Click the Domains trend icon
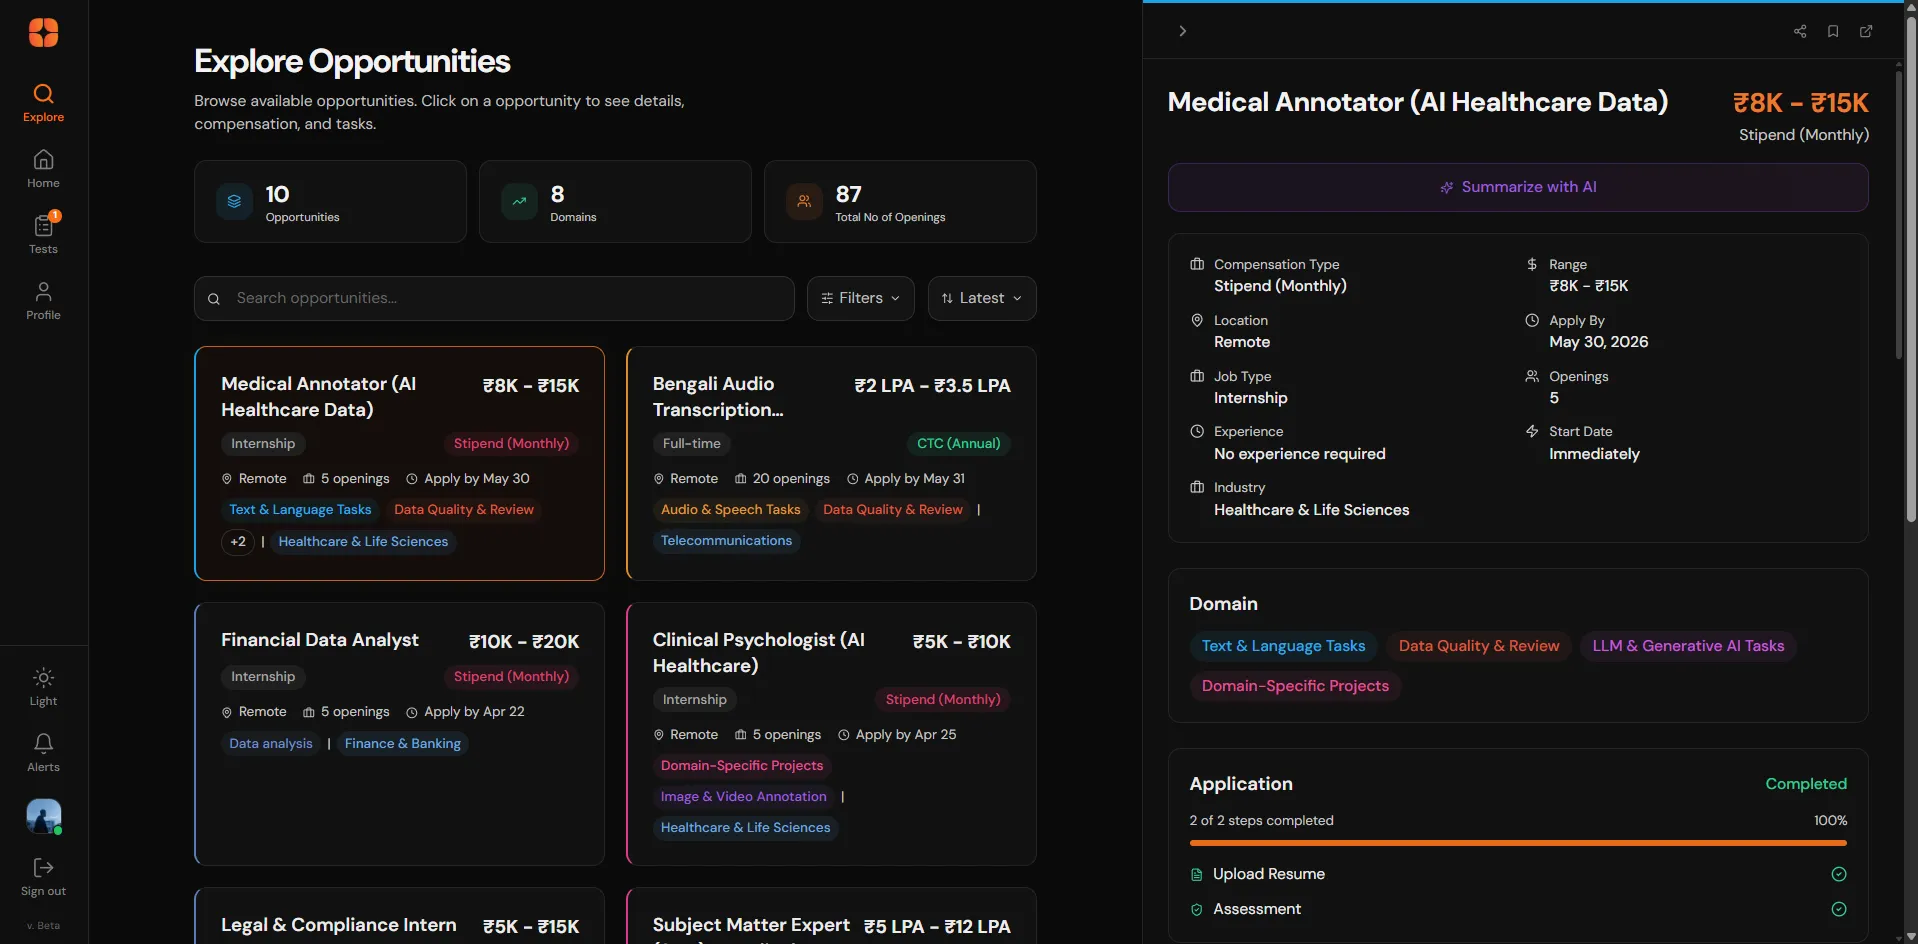Image resolution: width=1918 pixels, height=944 pixels. click(519, 201)
